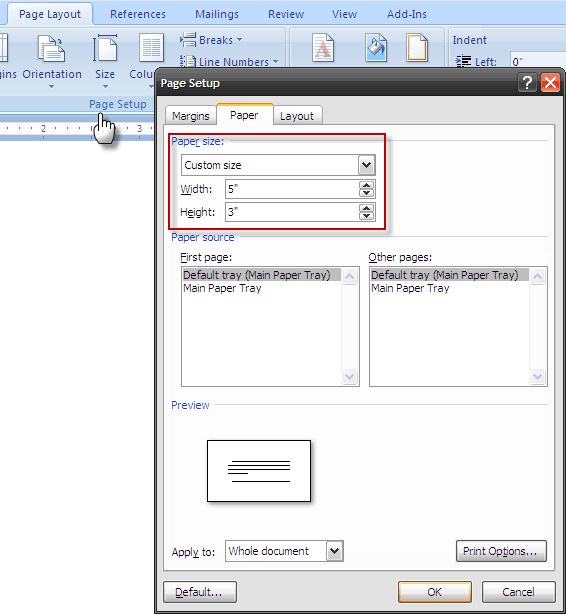
Task: Click the Height input field
Action: click(292, 212)
